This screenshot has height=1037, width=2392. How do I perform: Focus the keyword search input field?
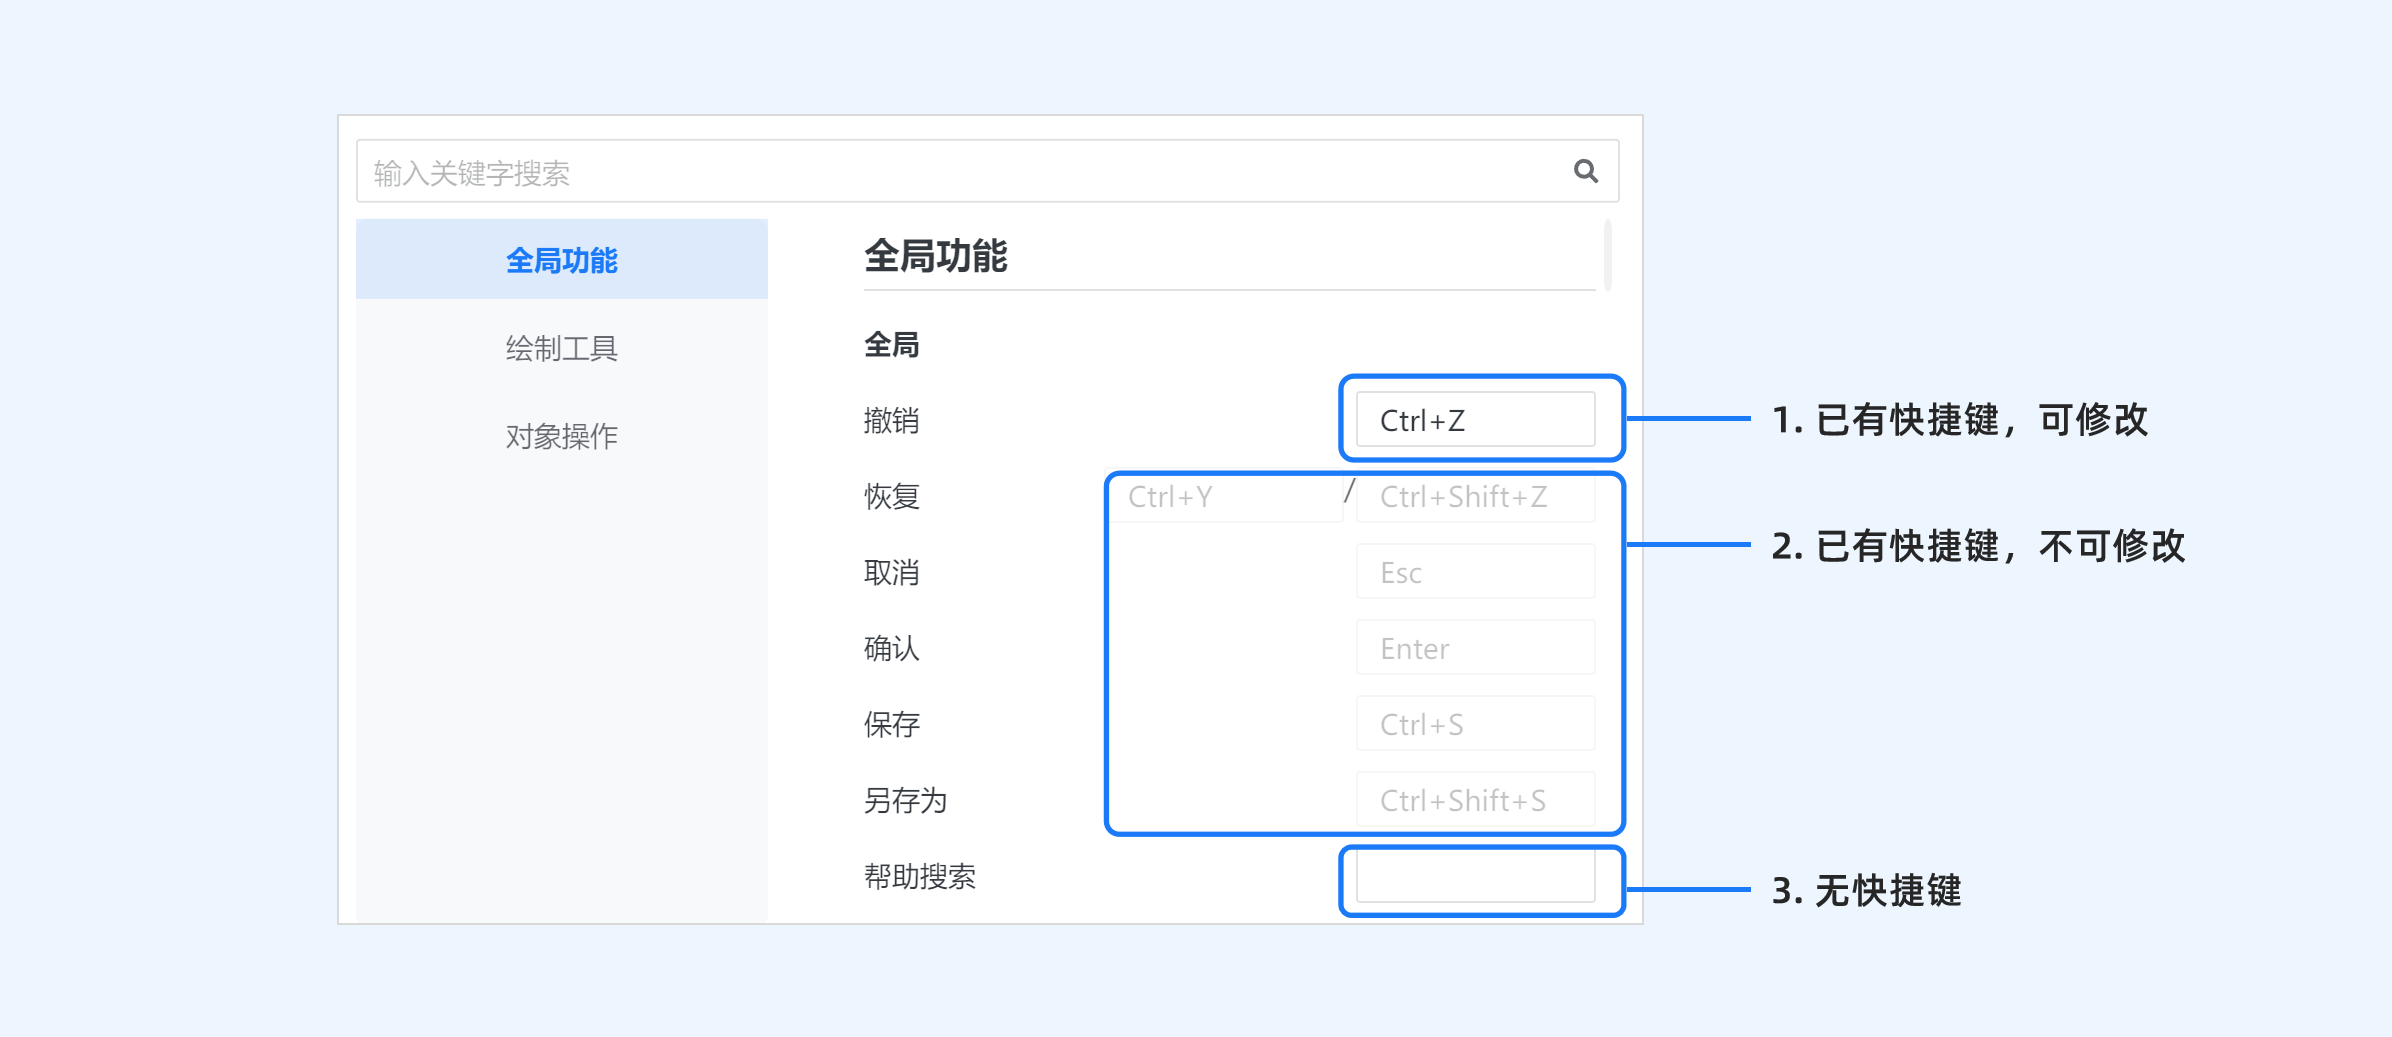[987, 171]
